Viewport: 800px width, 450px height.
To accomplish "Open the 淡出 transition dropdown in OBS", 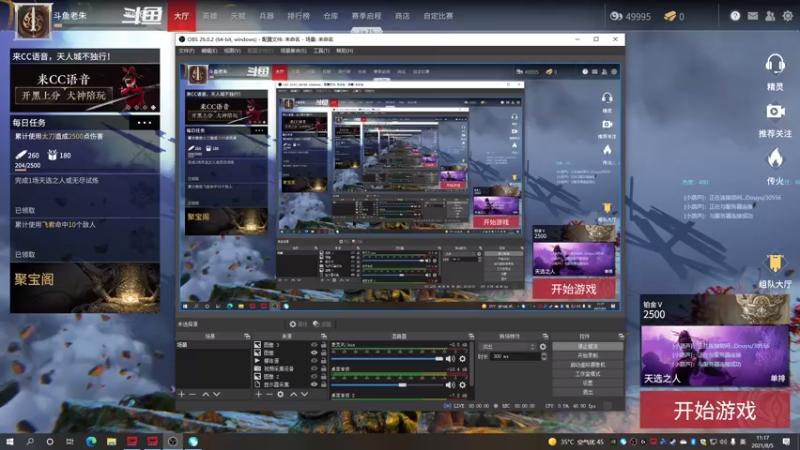I will pos(507,347).
